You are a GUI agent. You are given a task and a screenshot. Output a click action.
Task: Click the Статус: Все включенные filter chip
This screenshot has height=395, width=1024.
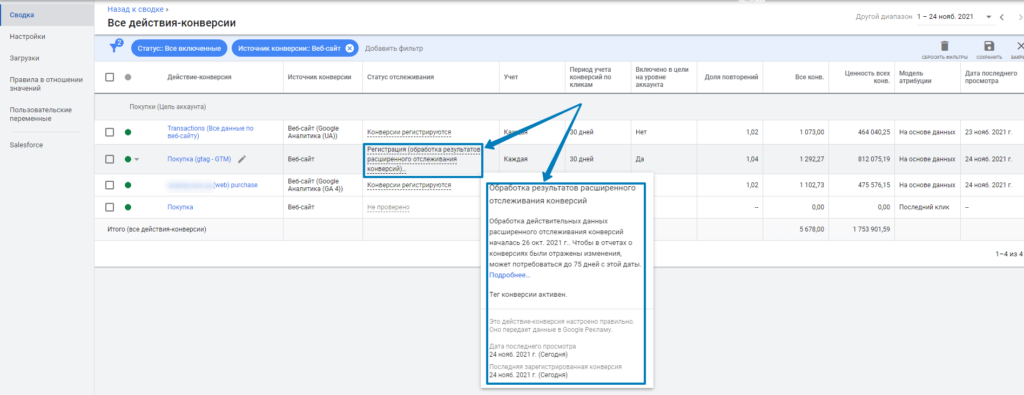coord(179,48)
